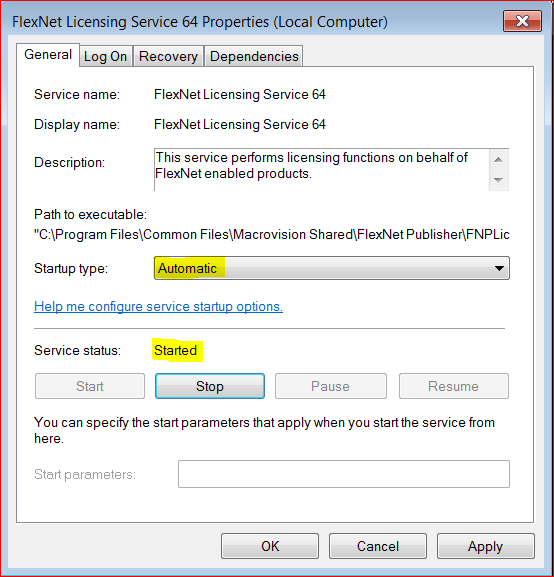Open the Startup type combo box showing Automatic
Image resolution: width=554 pixels, height=577 pixels.
tap(332, 268)
